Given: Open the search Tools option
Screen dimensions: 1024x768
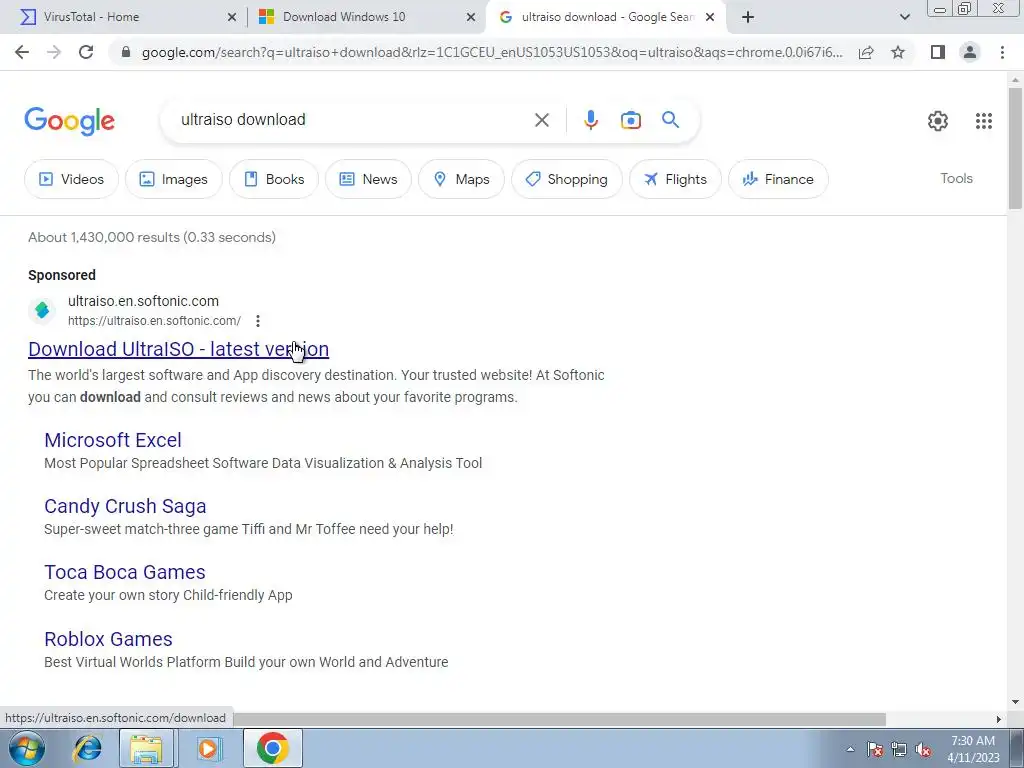Looking at the screenshot, I should 956,178.
